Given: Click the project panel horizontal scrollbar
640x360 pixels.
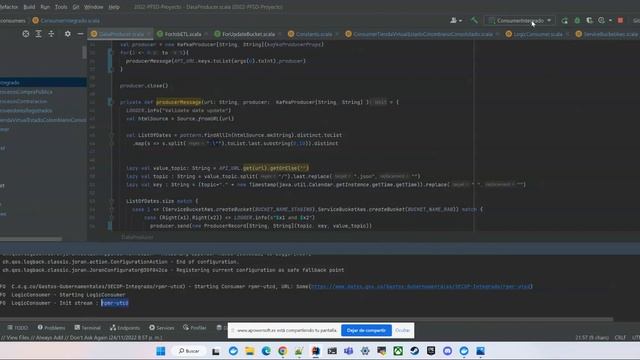Looking at the screenshot, I should coord(31,238).
